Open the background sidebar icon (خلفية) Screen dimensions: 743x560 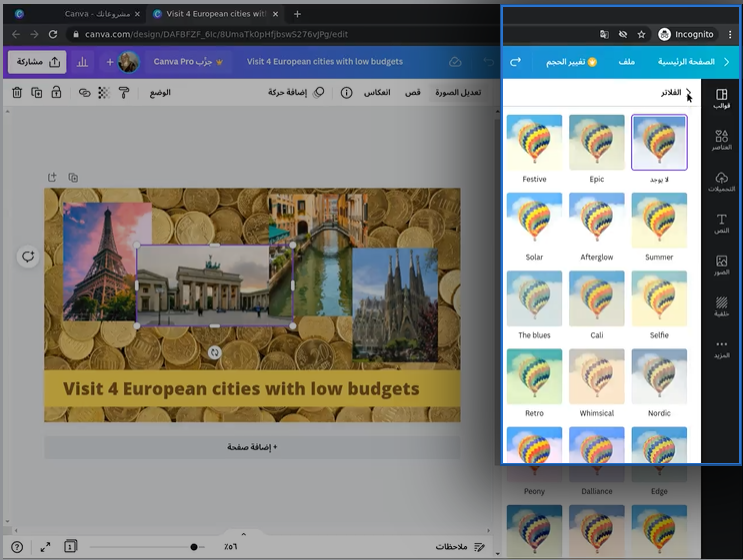point(721,307)
